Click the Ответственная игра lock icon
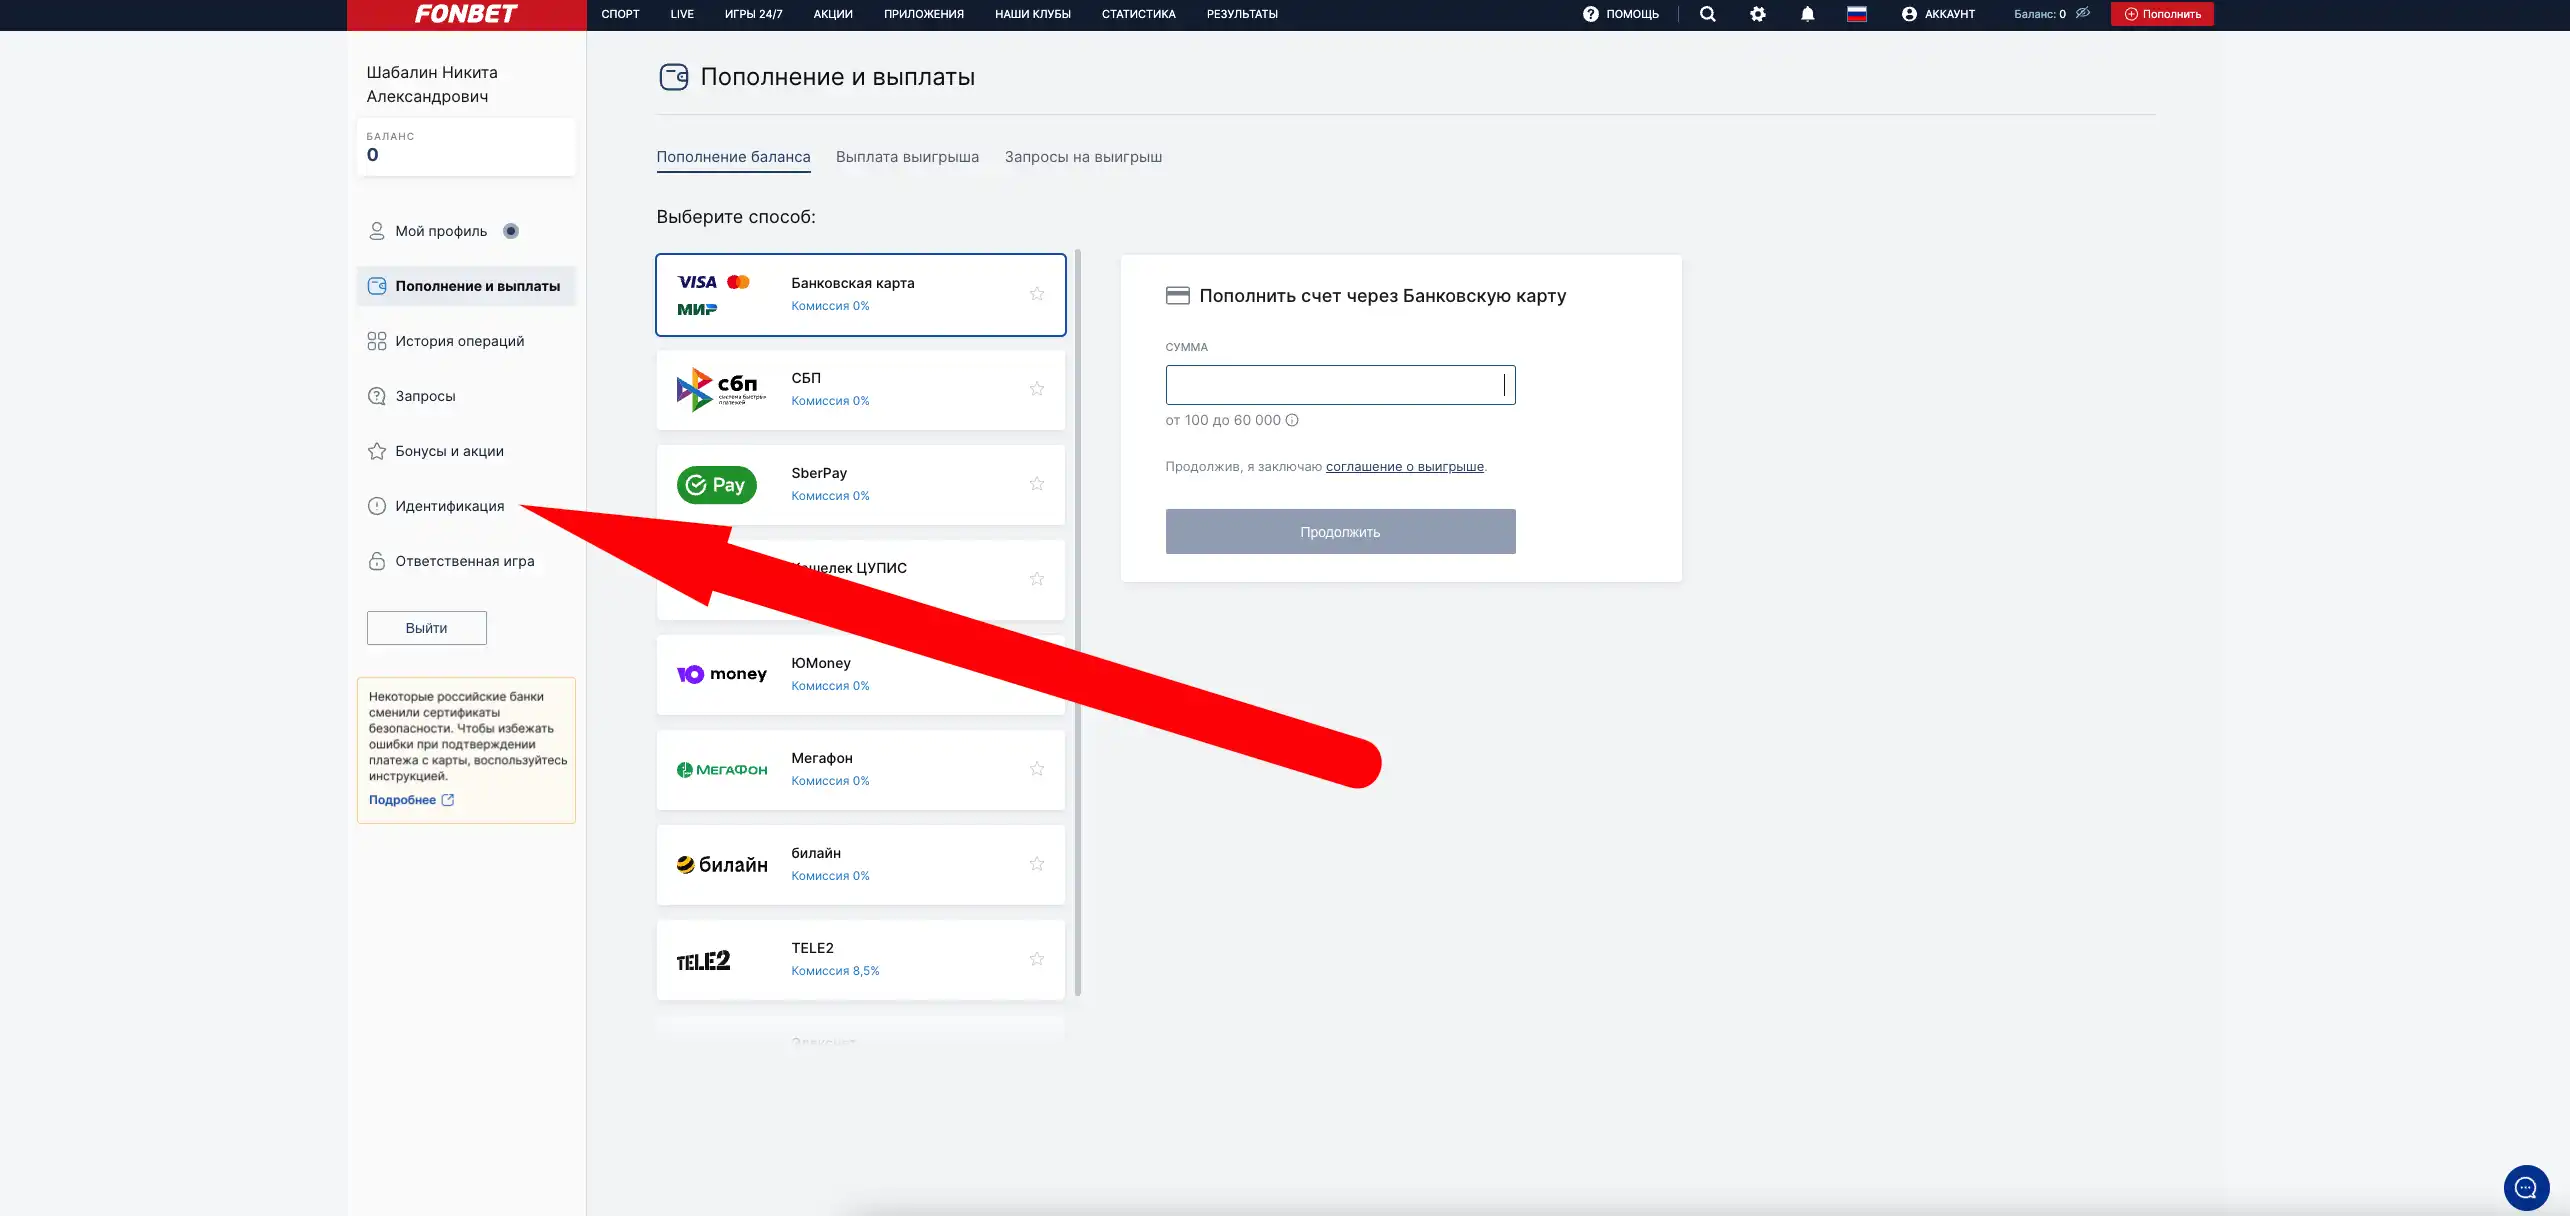 (x=377, y=561)
